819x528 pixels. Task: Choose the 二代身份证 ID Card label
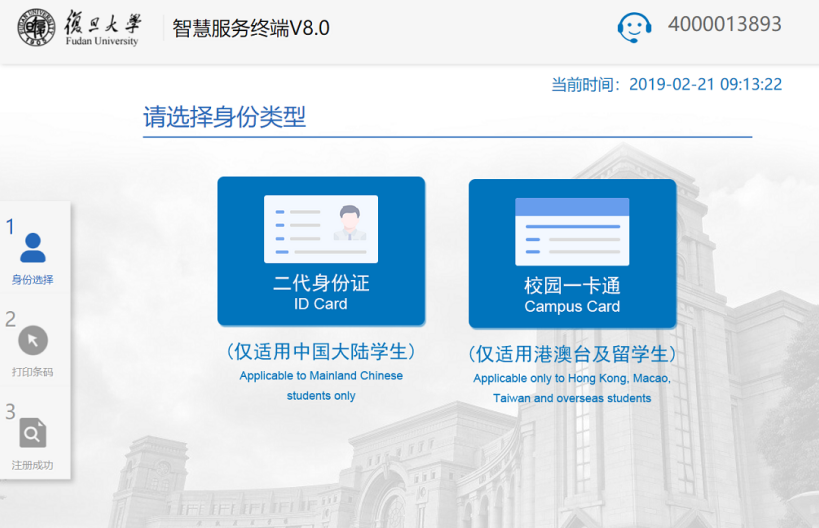tap(321, 292)
